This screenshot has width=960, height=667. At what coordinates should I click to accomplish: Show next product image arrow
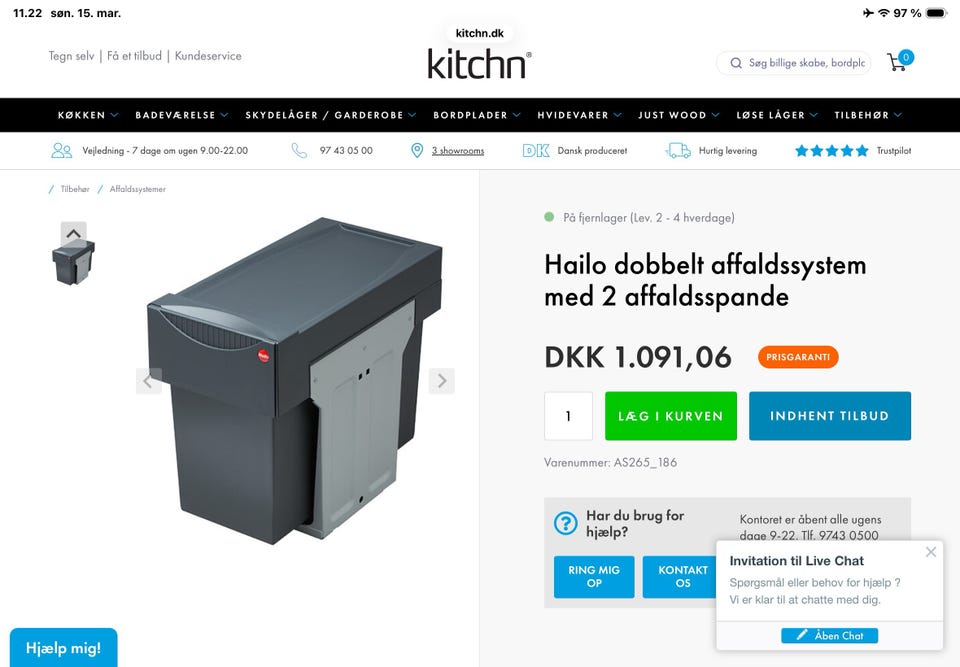(441, 381)
